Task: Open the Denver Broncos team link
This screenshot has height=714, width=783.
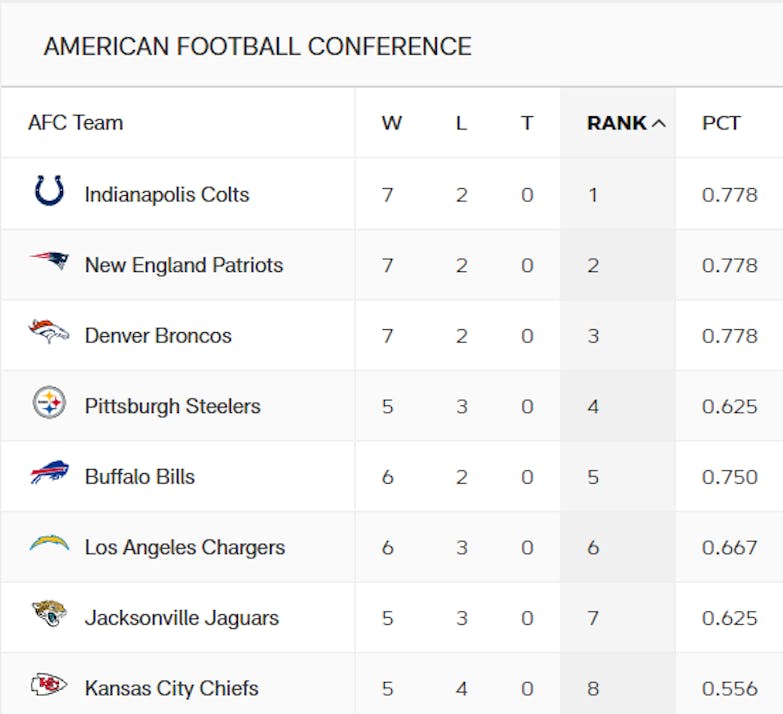Action: 158,336
